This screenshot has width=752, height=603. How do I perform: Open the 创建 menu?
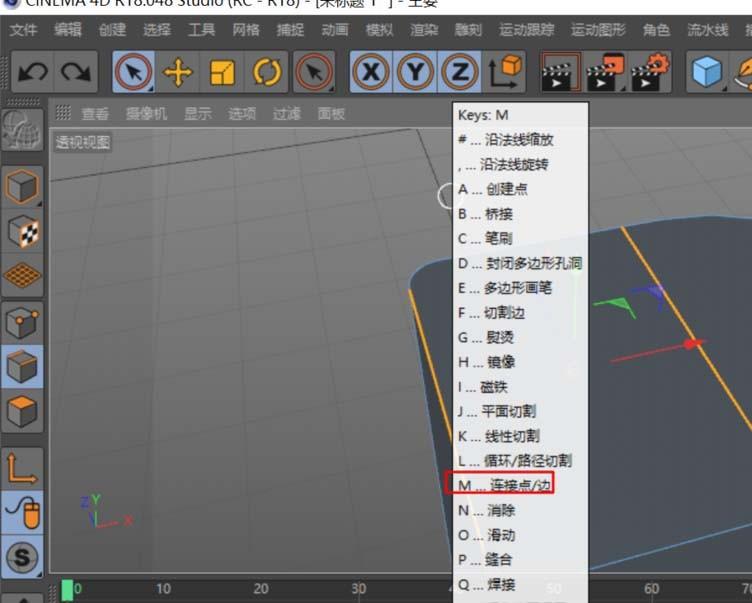(112, 30)
